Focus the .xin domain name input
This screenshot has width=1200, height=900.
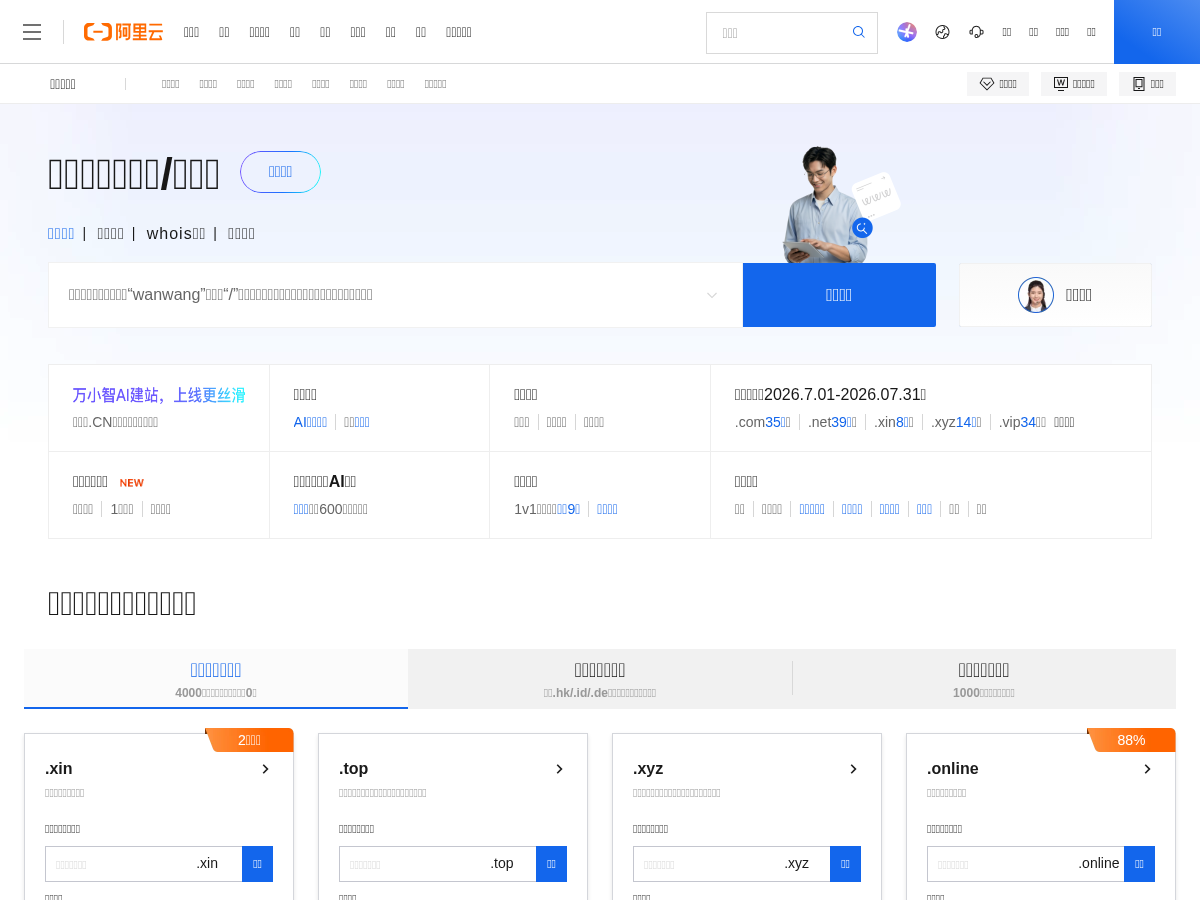120,864
